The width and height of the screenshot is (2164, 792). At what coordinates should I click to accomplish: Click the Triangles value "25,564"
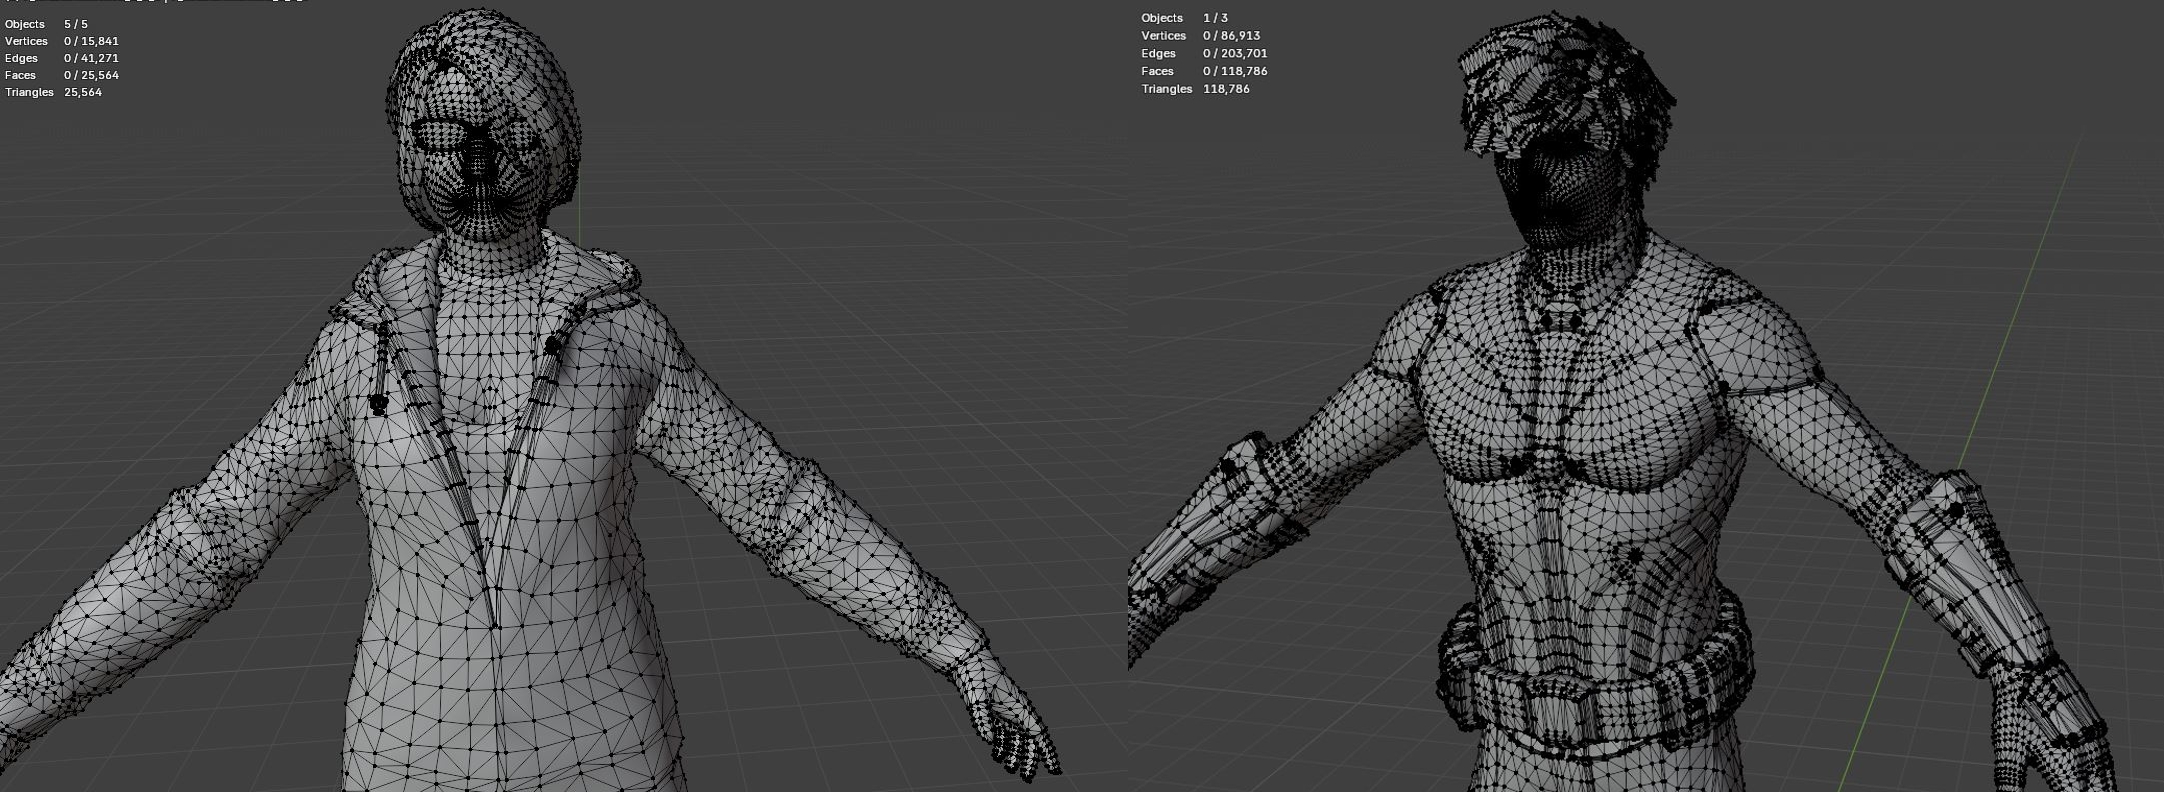[83, 92]
